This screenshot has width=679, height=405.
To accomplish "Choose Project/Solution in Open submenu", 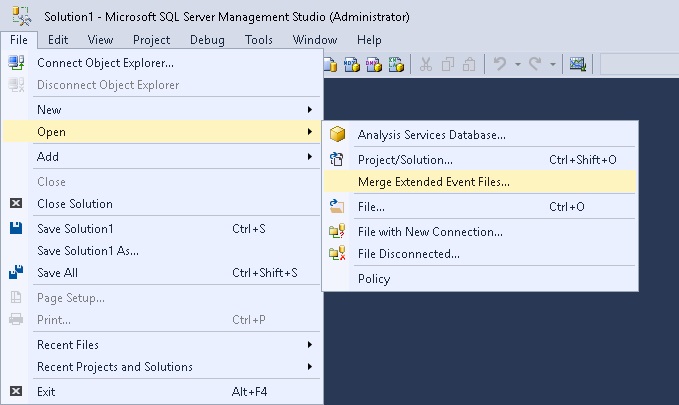I will (x=405, y=159).
